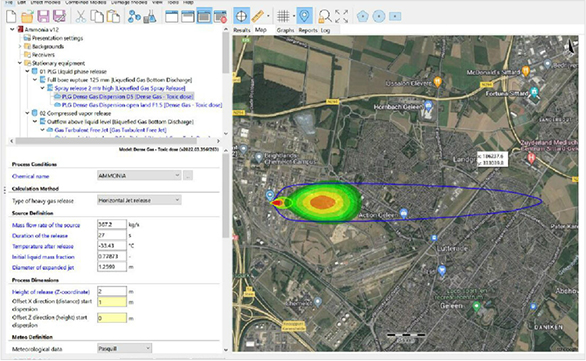The height and width of the screenshot is (361, 586).
Task: Open the grid options dropdown arrow
Action: click(294, 16)
